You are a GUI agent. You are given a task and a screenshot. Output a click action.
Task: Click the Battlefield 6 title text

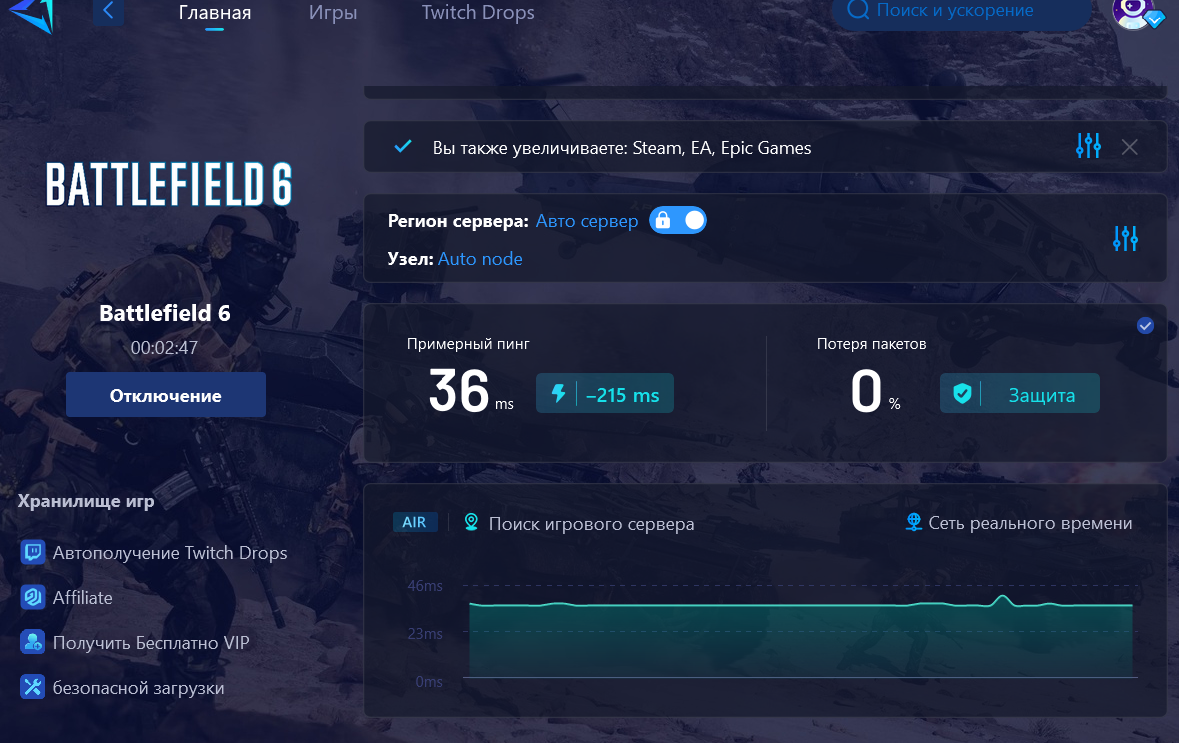(165, 313)
